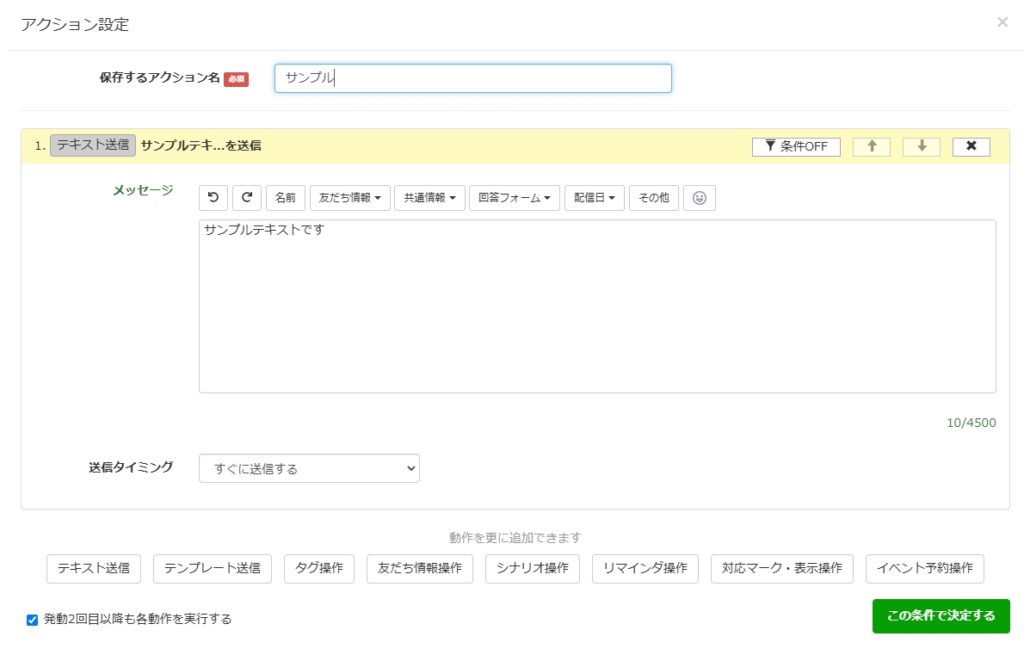Viewport: 1024px width, 655px height.
Task: Click the 保存するアクション名 input field
Action: 472,78
